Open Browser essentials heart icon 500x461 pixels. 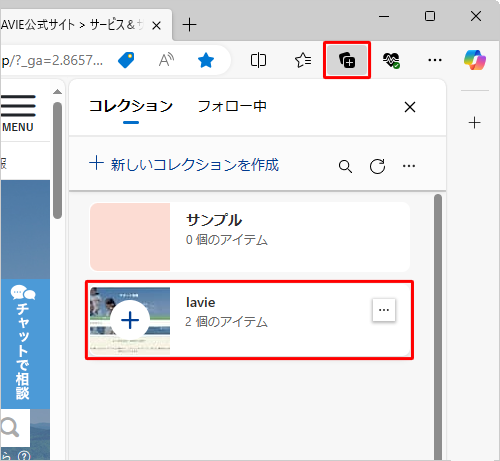[391, 60]
